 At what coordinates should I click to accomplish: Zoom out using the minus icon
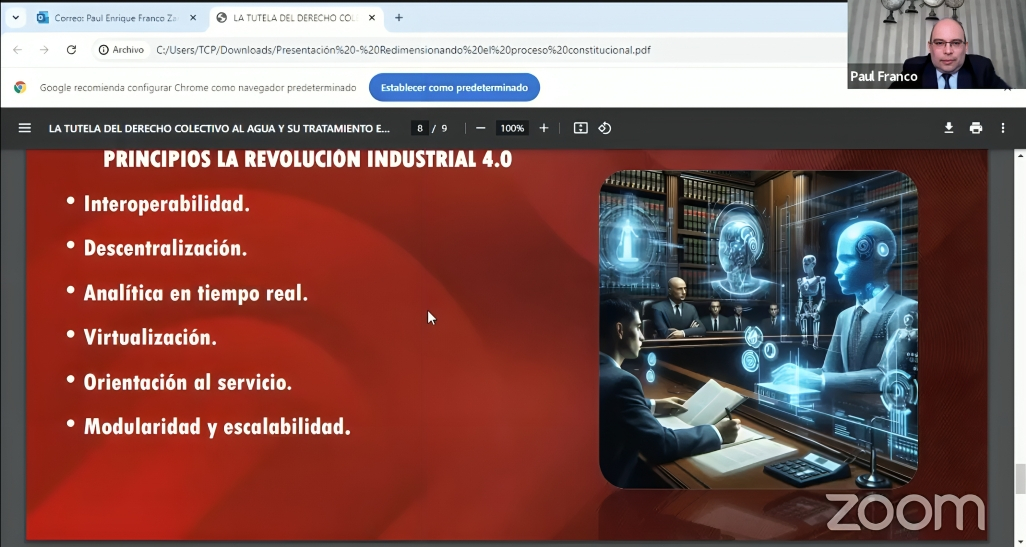481,128
